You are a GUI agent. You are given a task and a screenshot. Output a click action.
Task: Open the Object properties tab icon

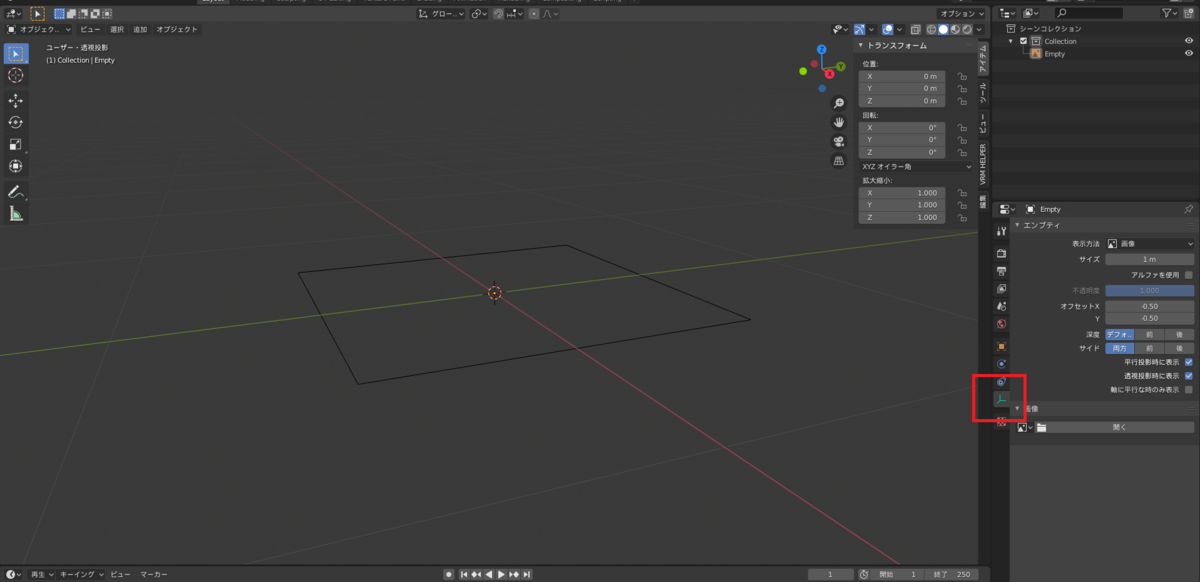pos(1001,346)
